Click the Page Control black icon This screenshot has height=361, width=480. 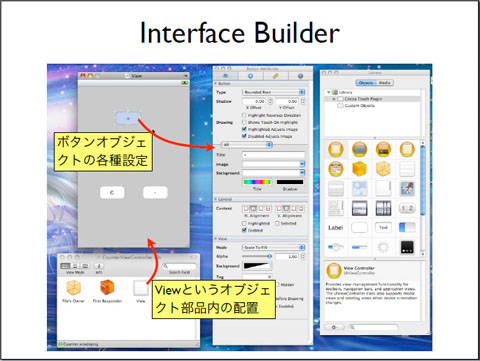[407, 247]
